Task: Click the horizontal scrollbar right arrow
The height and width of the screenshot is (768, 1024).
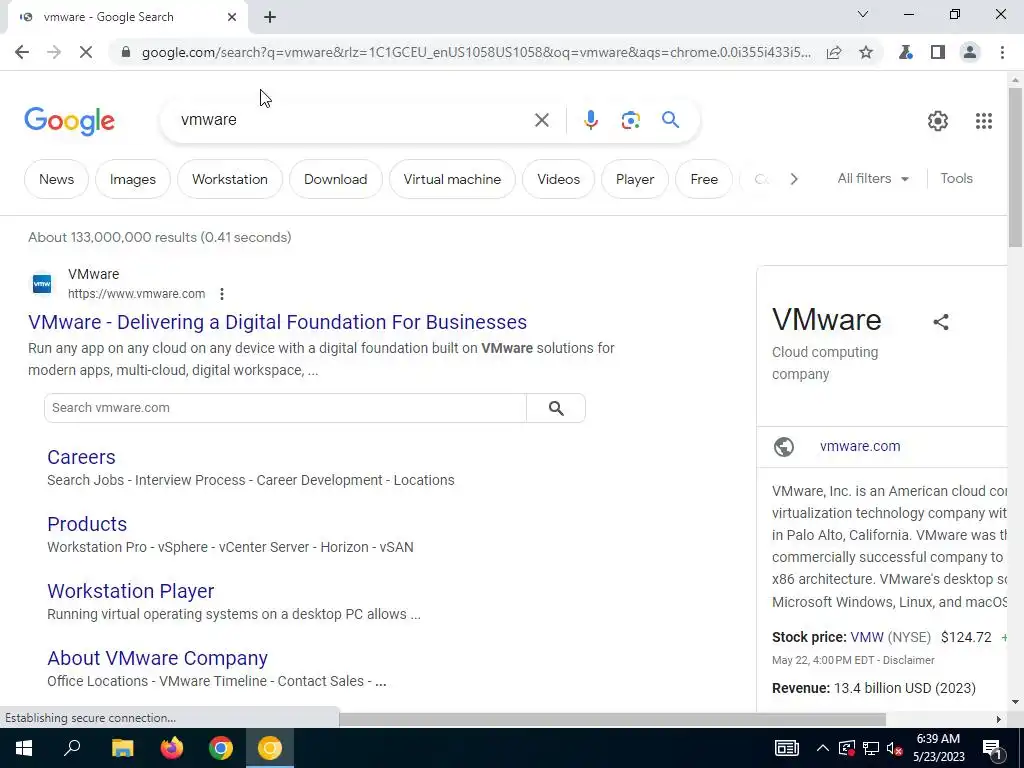Action: pyautogui.click(x=999, y=719)
